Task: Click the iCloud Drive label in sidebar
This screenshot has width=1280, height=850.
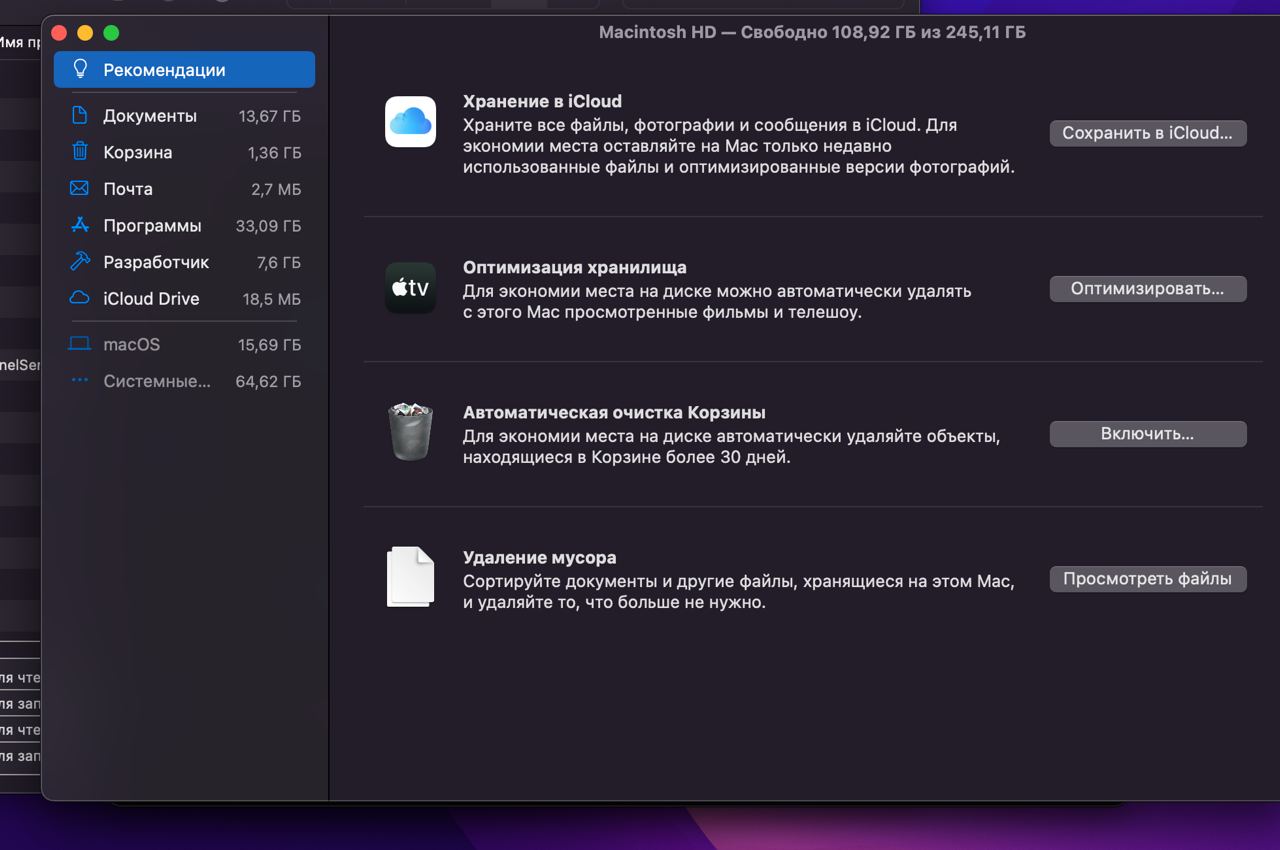Action: (151, 298)
